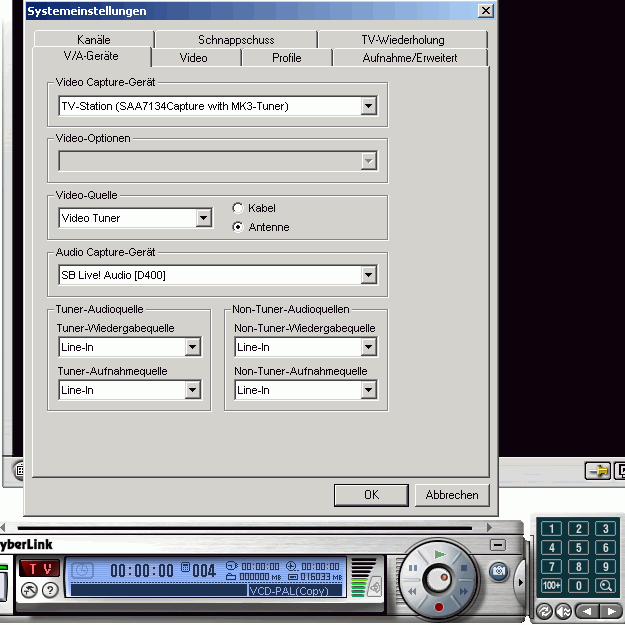Select channel keypad number 2
The width and height of the screenshot is (625, 625).
578,529
